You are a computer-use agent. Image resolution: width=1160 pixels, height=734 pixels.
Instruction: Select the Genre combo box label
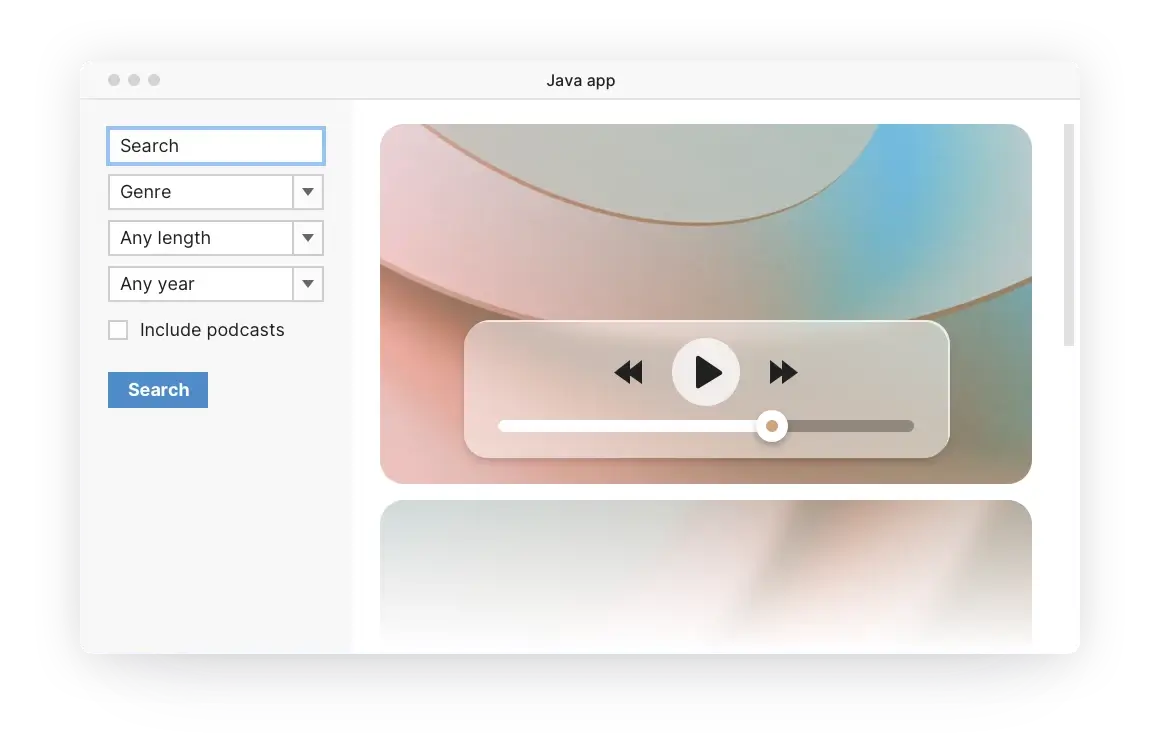tap(145, 192)
